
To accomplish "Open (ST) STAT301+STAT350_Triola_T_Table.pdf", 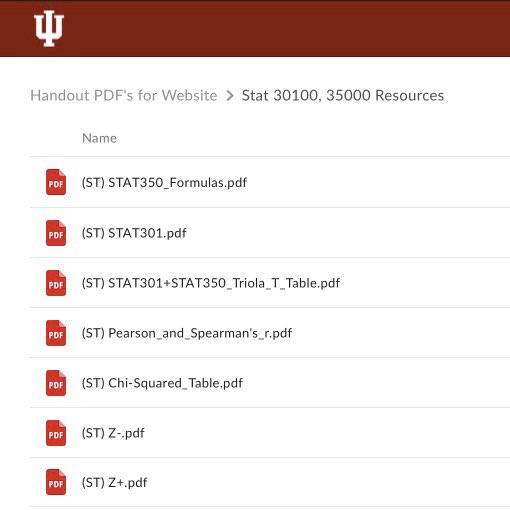I will click(211, 283).
